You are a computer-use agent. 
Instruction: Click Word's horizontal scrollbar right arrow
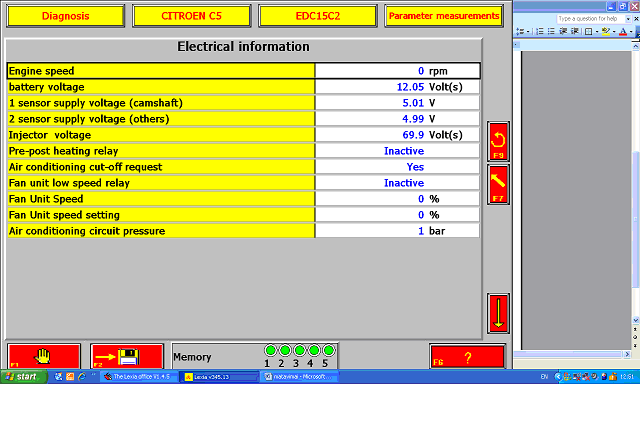click(627, 354)
